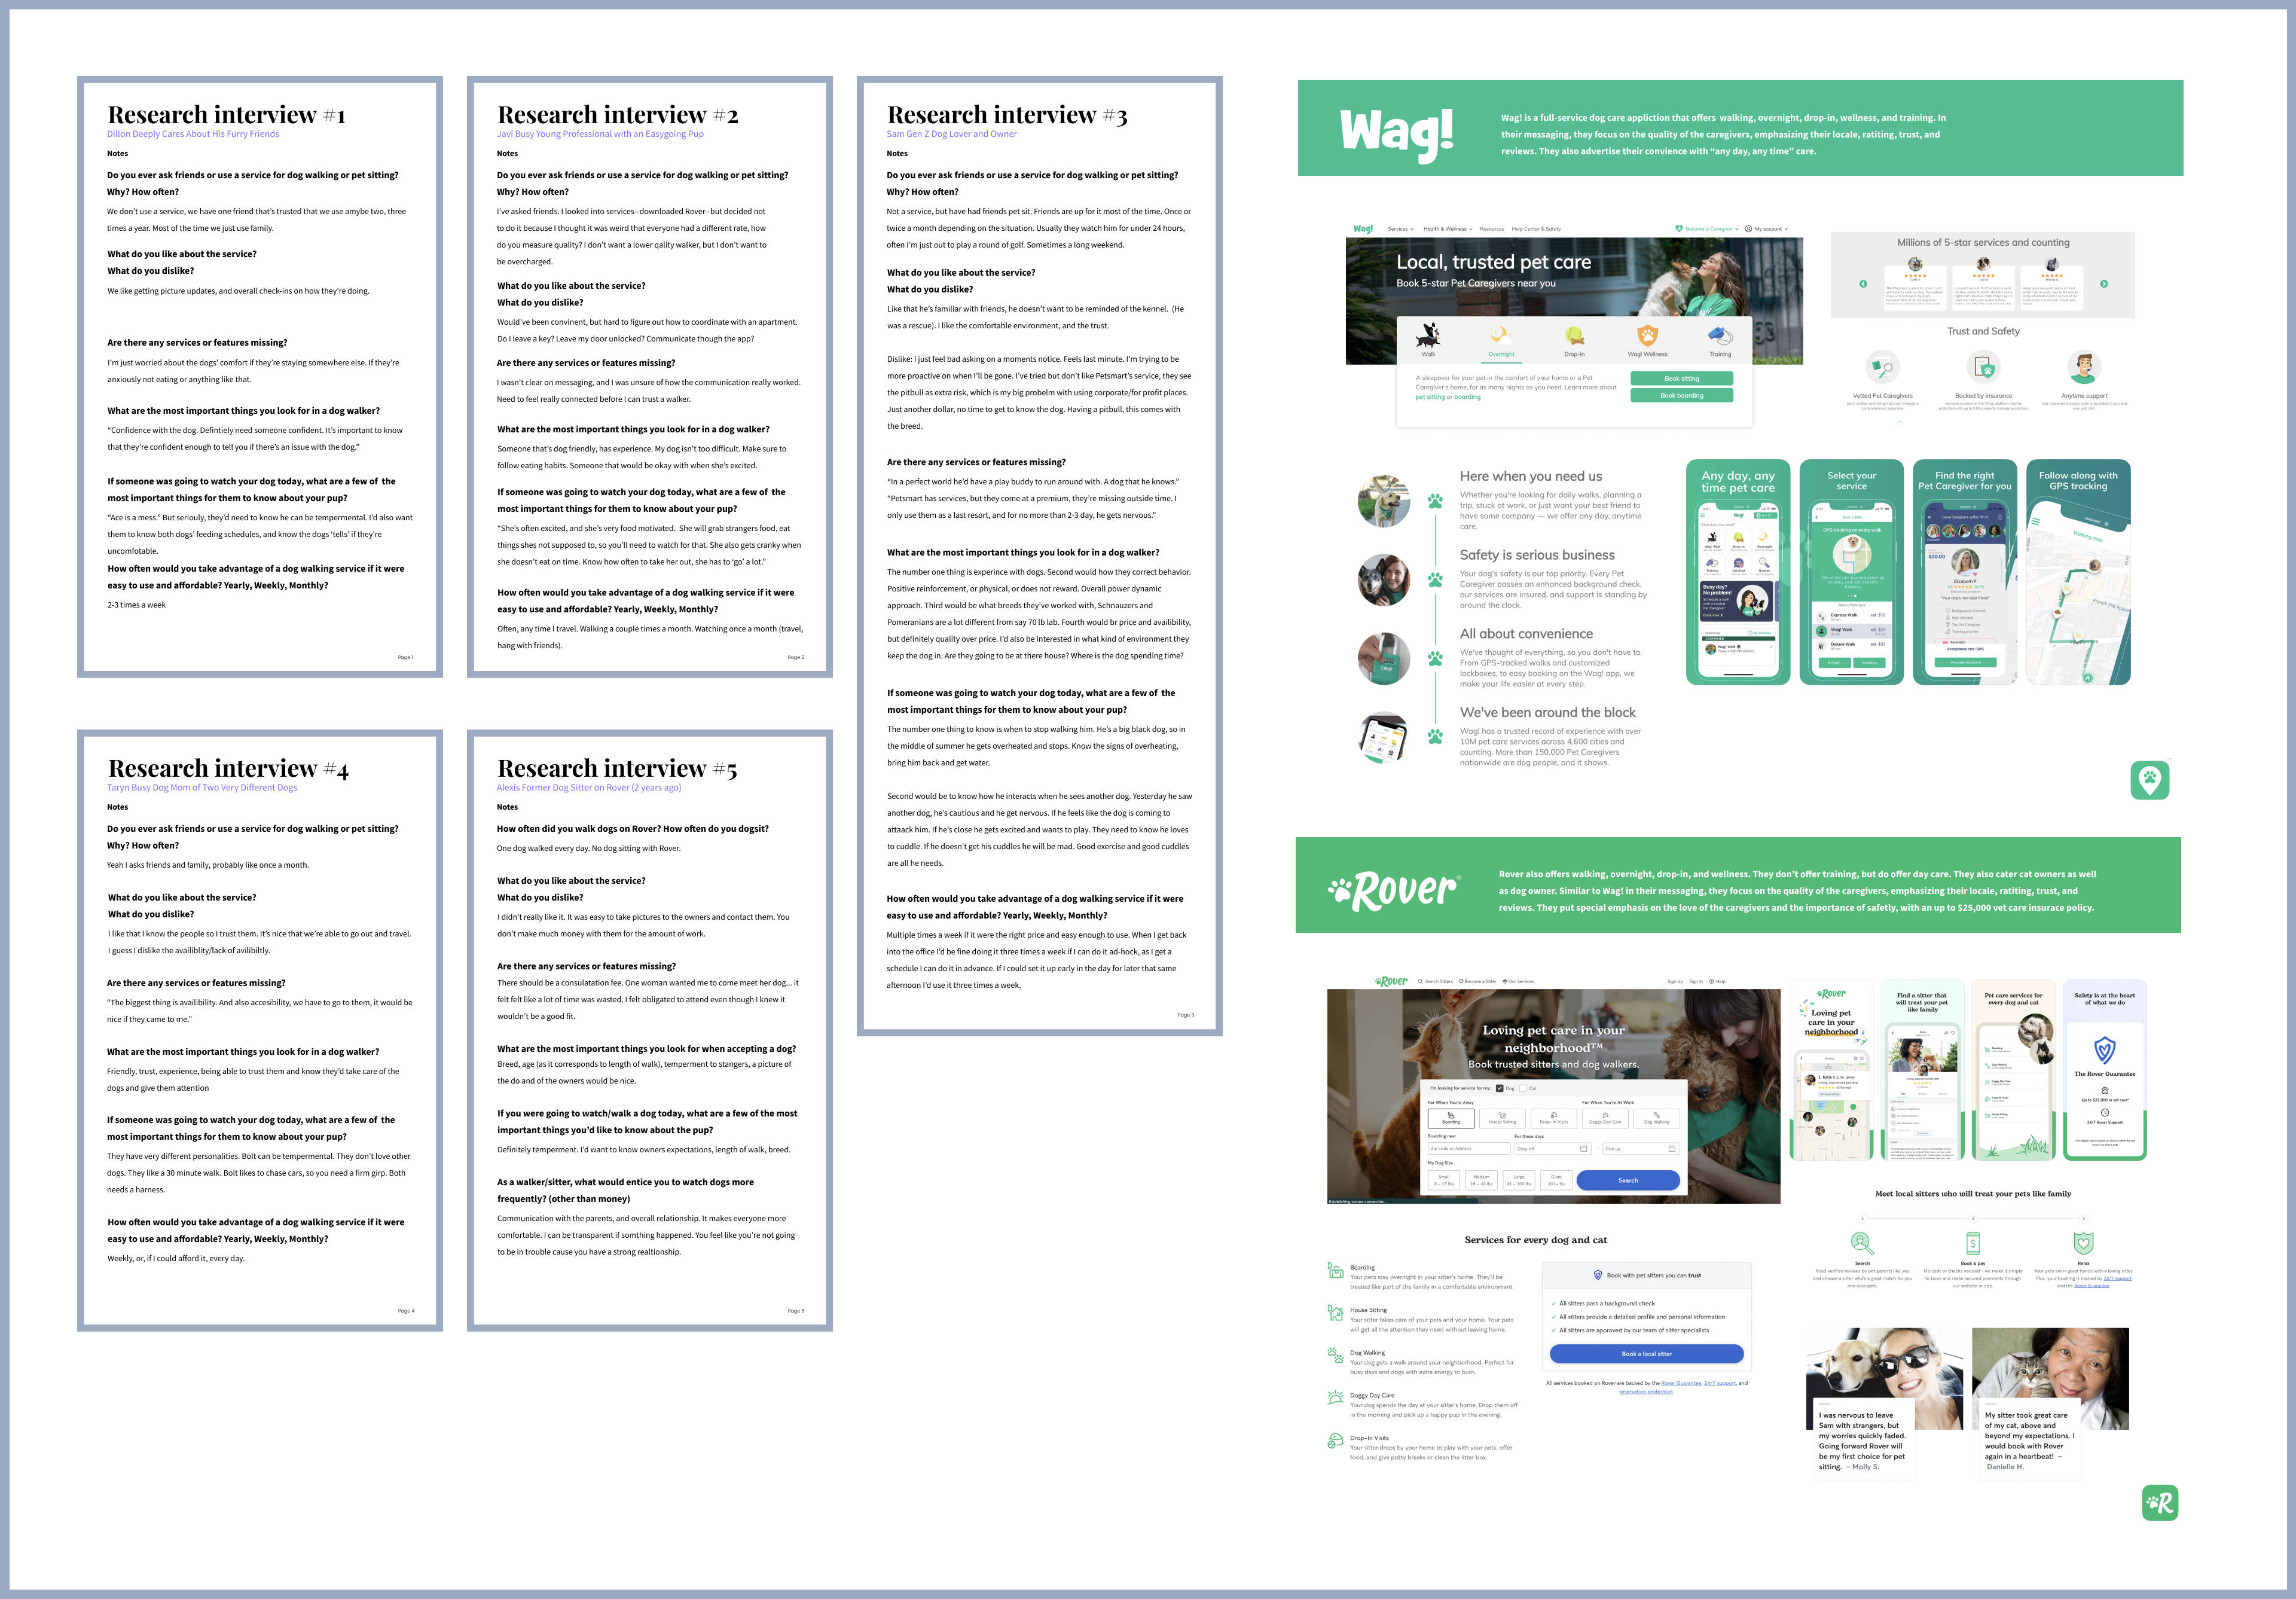Switch to the Overnight service tab
The height and width of the screenshot is (1599, 2296).
click(1500, 340)
